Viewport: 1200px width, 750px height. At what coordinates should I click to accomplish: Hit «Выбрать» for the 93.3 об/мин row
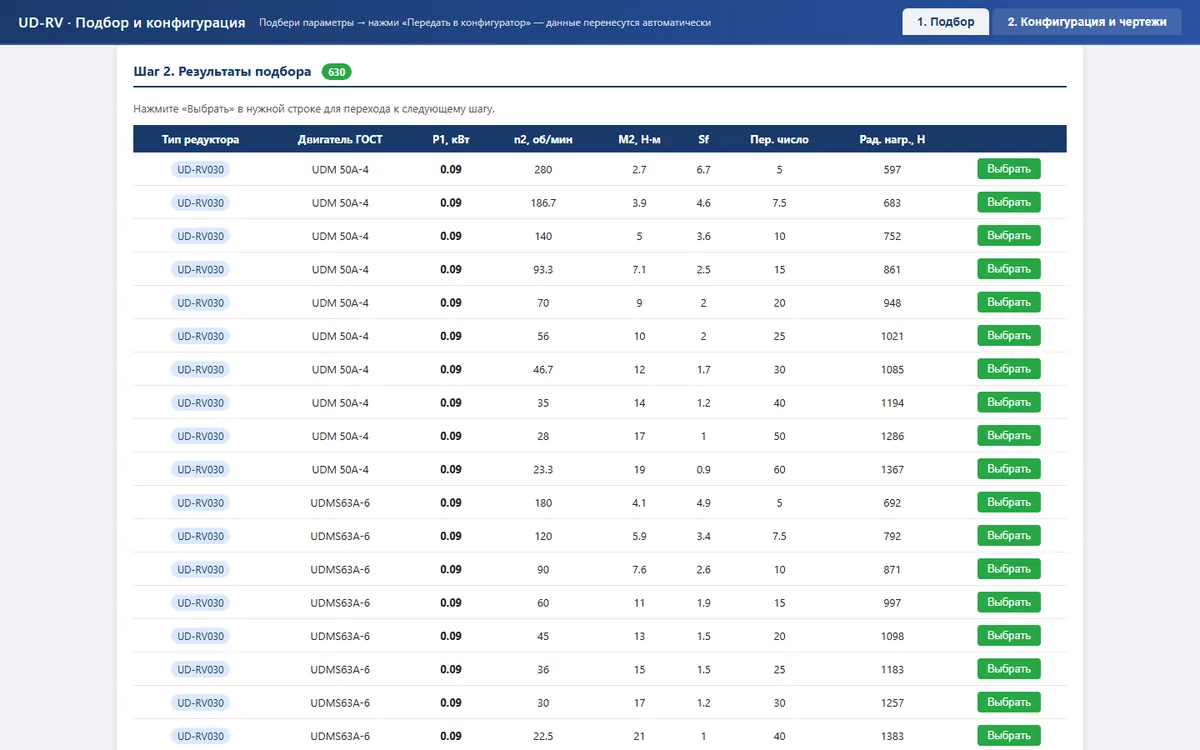point(1009,269)
